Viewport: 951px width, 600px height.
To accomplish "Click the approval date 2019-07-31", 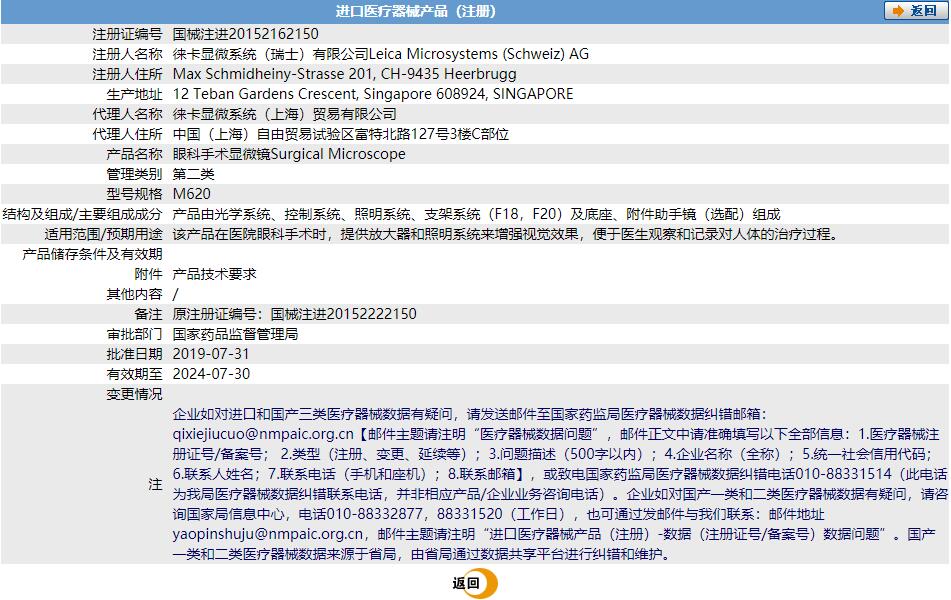I will (211, 354).
